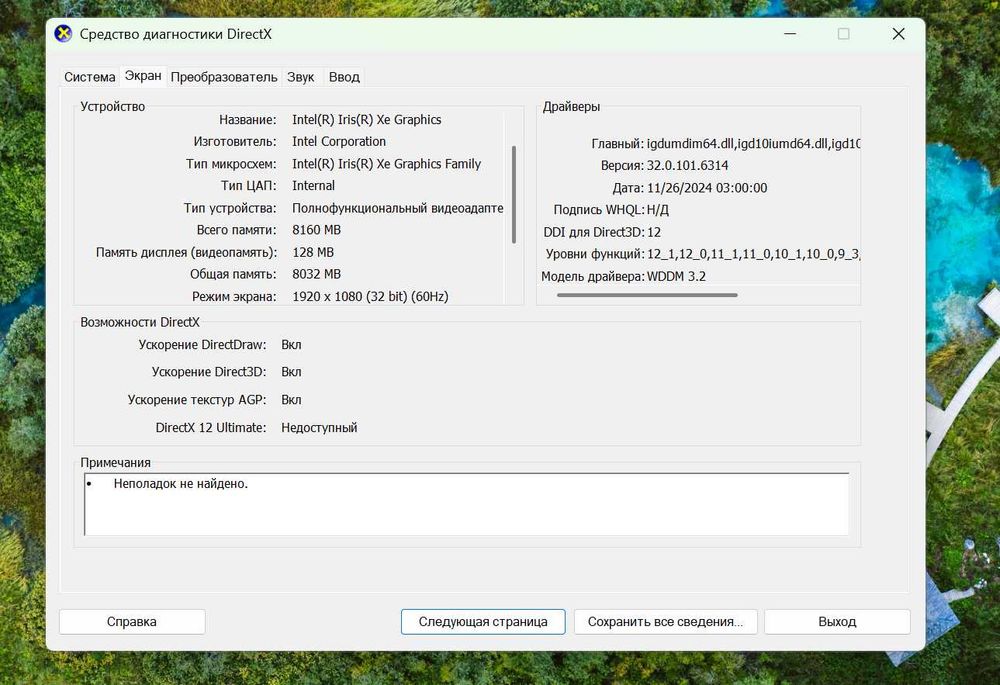Click the feature levels 12_1,12_0 value

(753, 254)
